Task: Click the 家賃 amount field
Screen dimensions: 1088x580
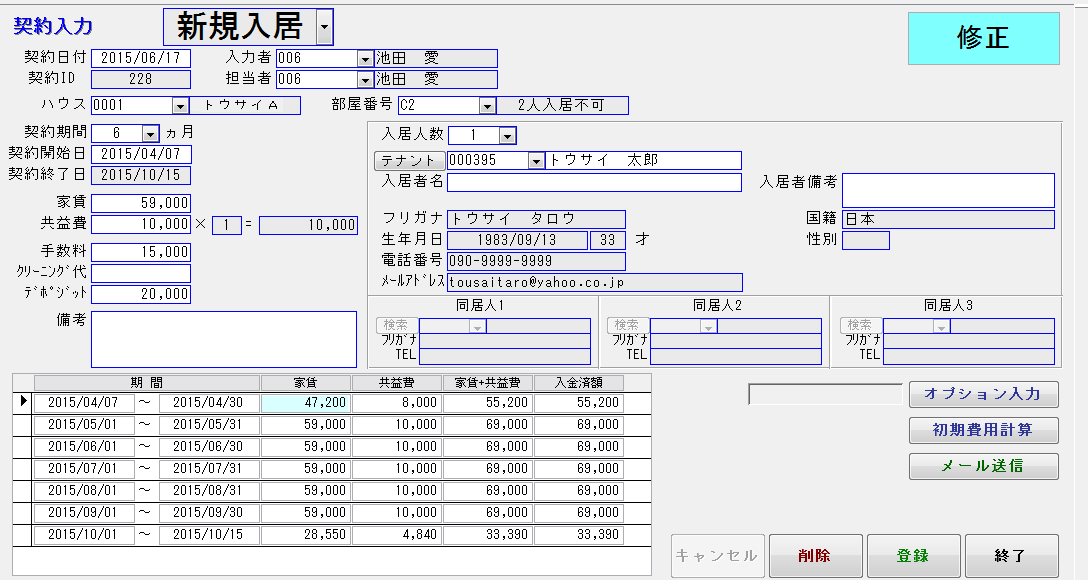Action: [141, 203]
